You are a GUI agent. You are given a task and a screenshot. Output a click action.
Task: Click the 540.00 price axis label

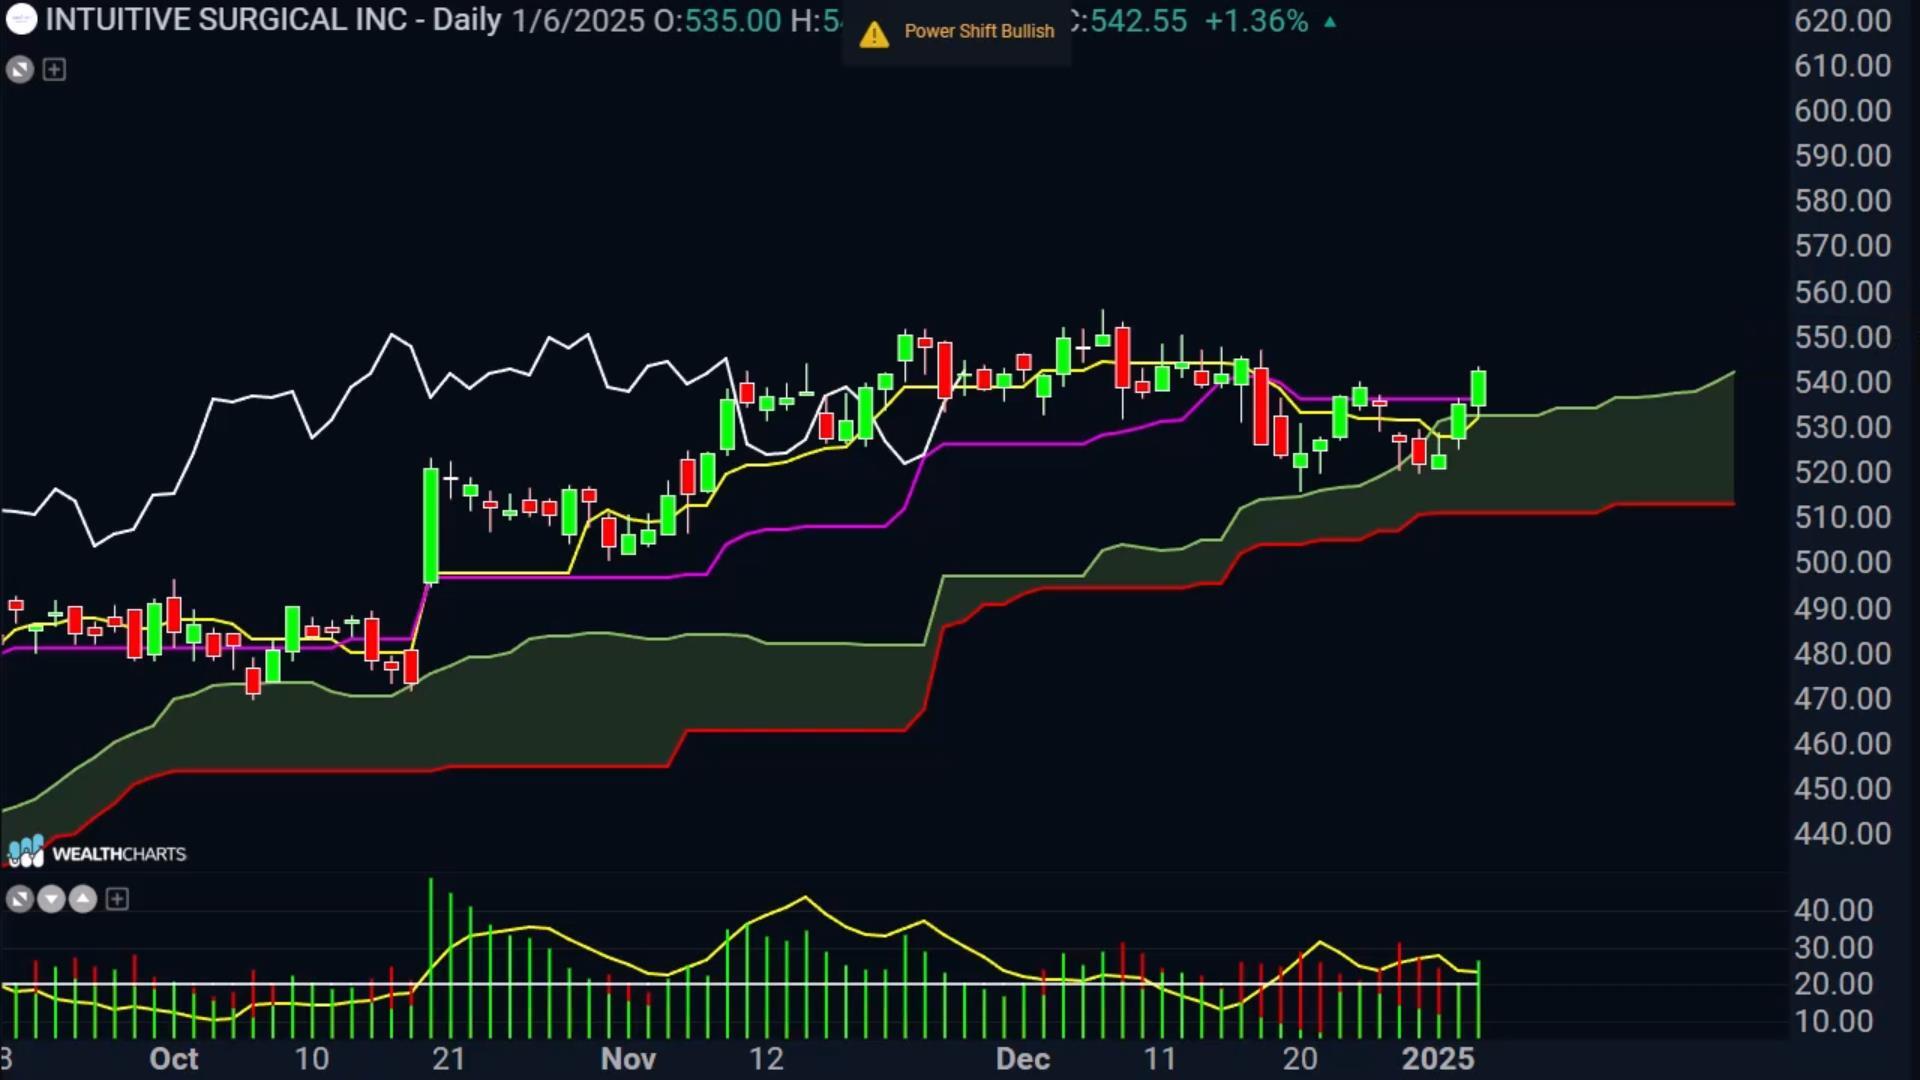[1842, 381]
